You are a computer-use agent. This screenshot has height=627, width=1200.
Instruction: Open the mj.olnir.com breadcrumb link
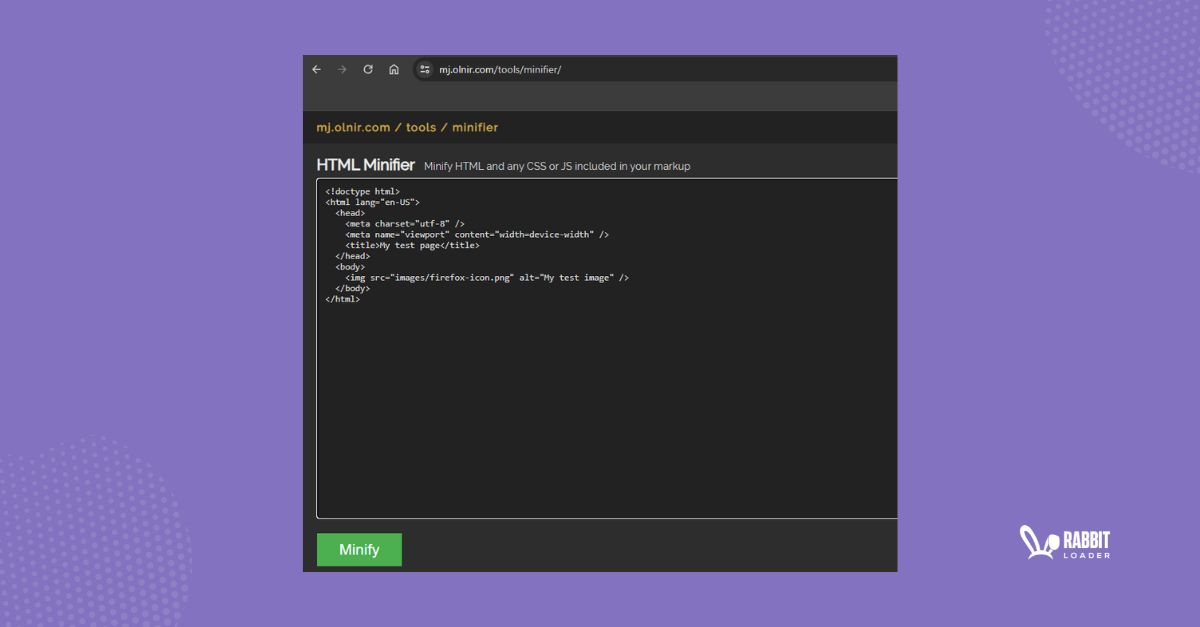(353, 128)
